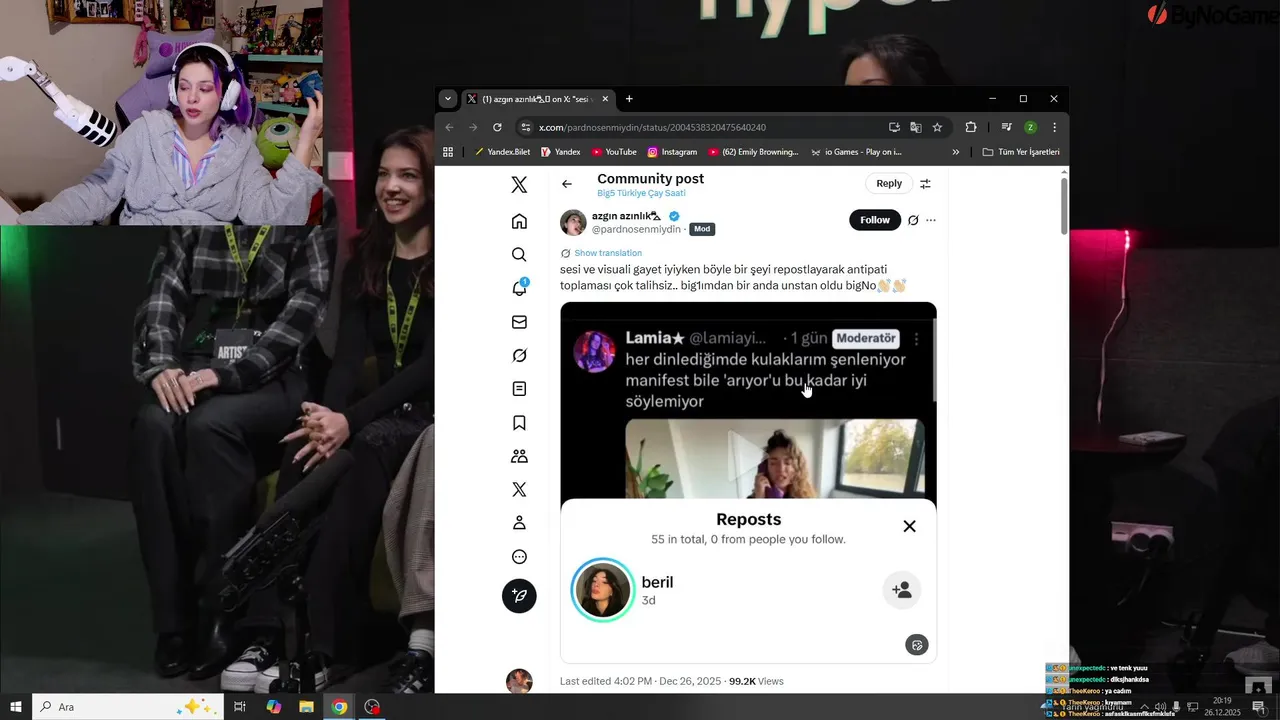Click the Reply button
The image size is (1280, 720).
[x=889, y=183]
